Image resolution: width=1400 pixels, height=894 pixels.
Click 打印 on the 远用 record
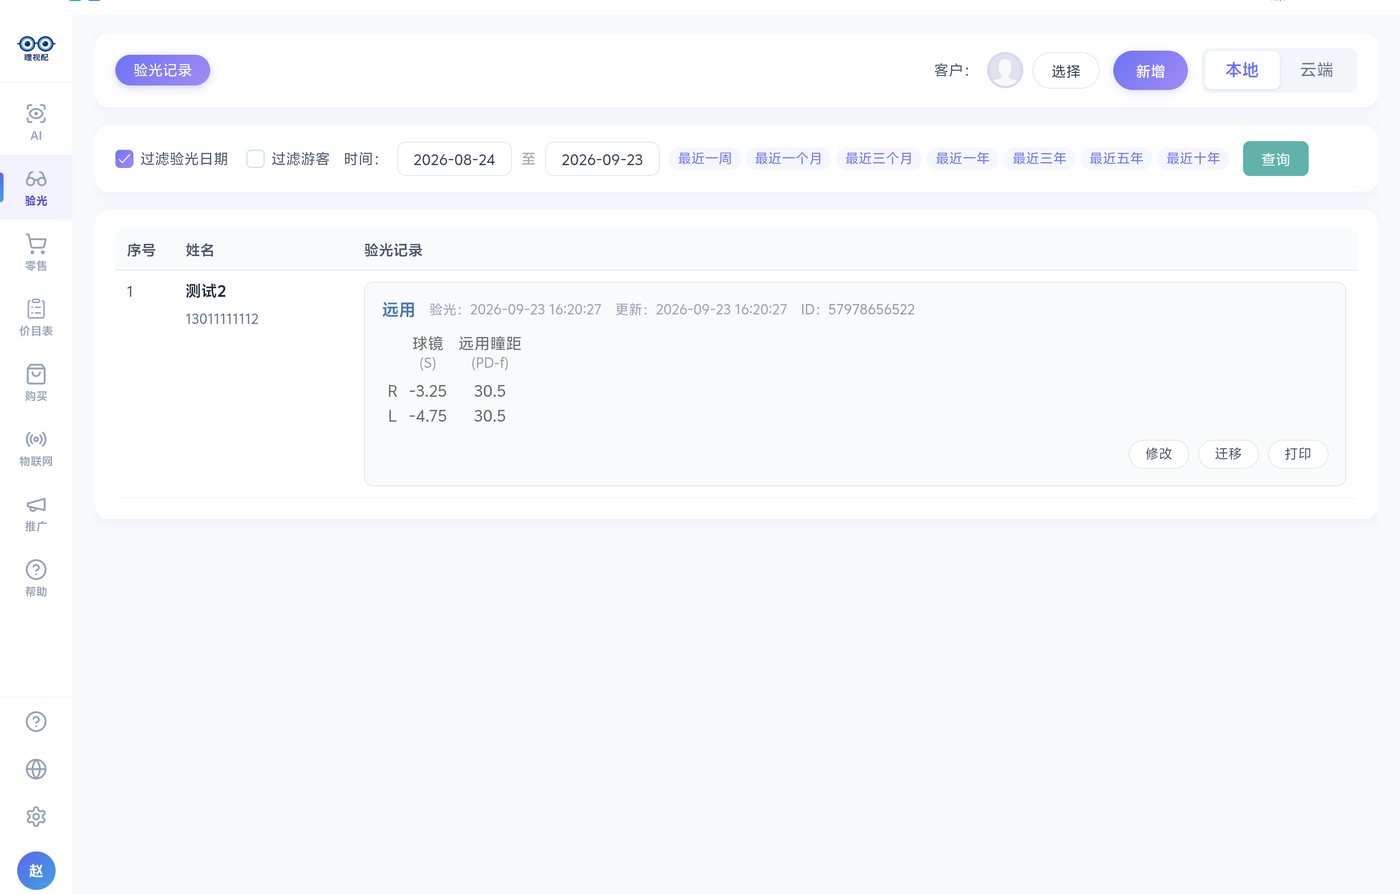pyautogui.click(x=1298, y=454)
